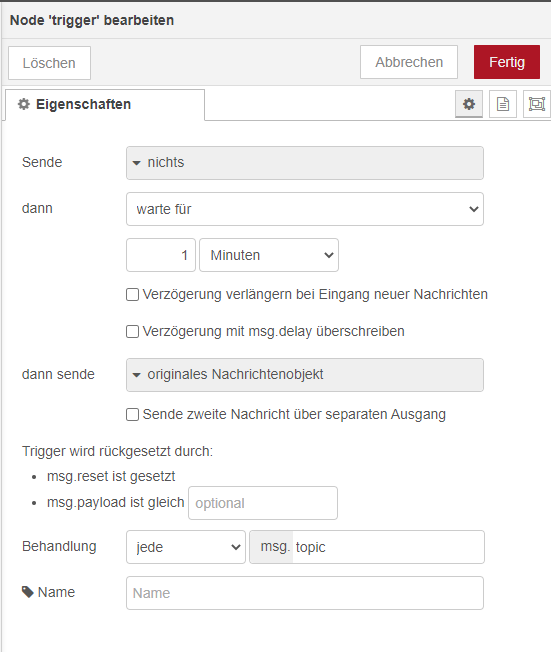Screen dimensions: 551x652
Task: Click the tag icon beside Name
Action: (27, 592)
